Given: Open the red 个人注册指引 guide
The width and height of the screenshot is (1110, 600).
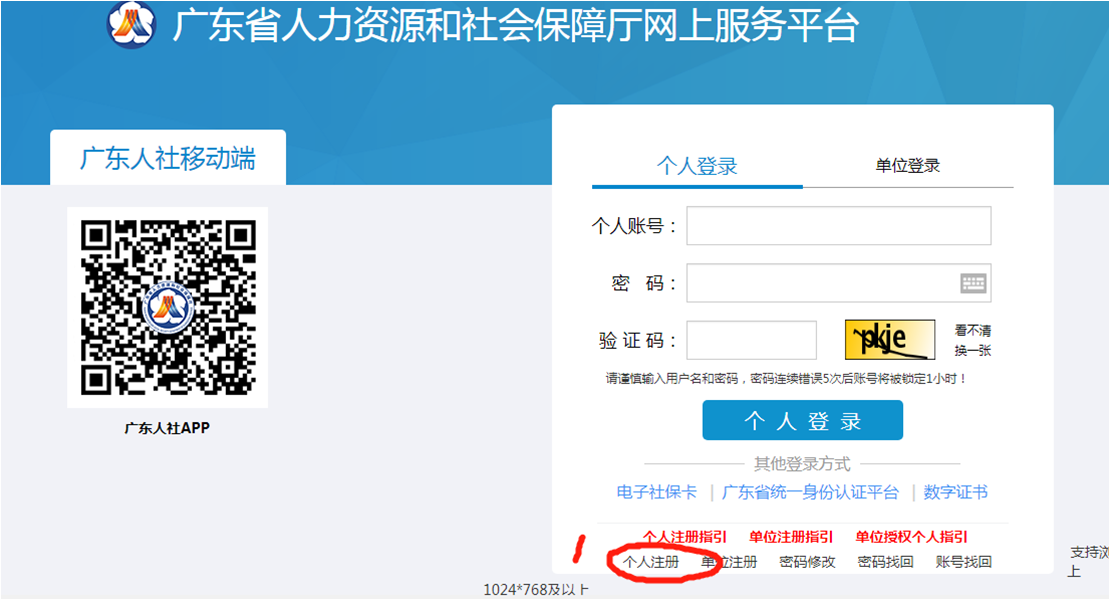Looking at the screenshot, I should 685,537.
